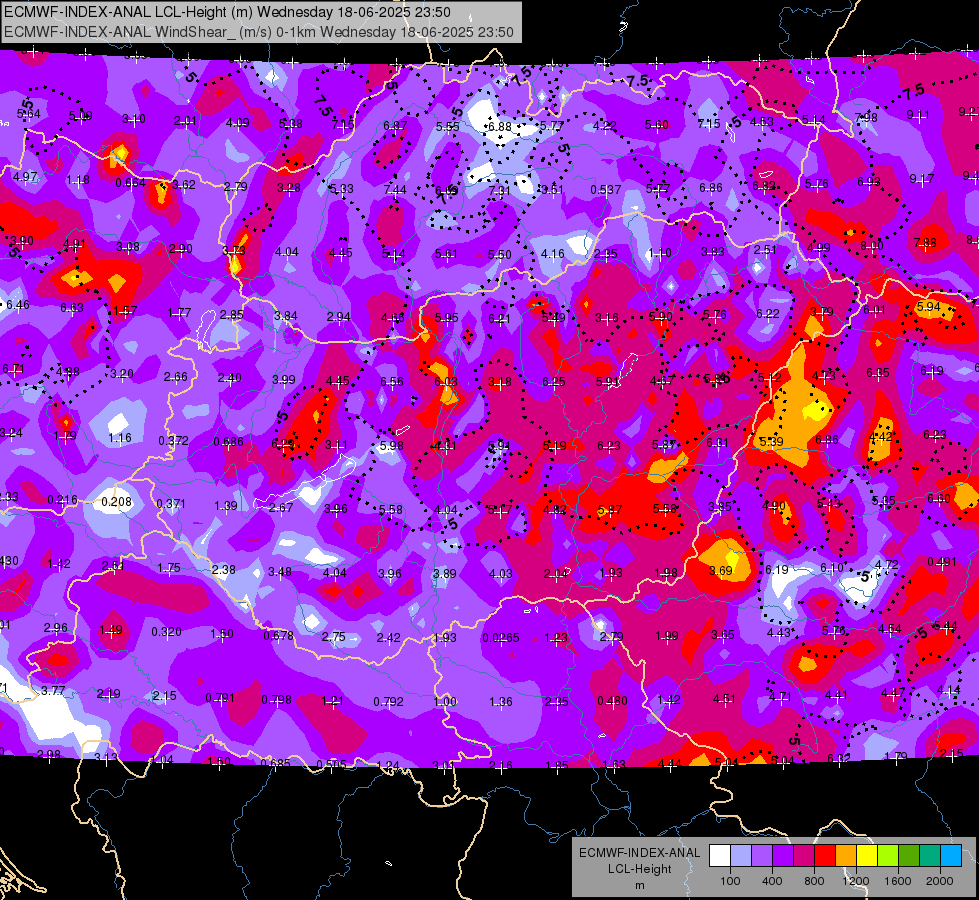Click the wind shear value '0.320'
Viewport: 979px width, 900px height.
click(x=167, y=631)
